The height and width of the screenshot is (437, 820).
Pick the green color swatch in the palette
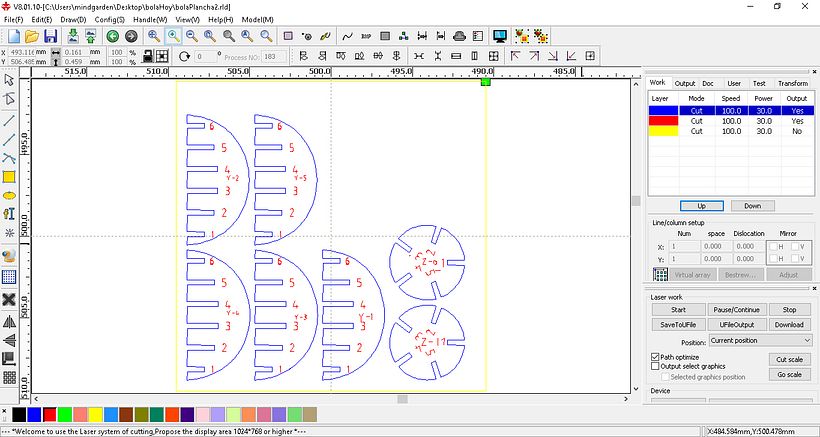click(x=64, y=415)
